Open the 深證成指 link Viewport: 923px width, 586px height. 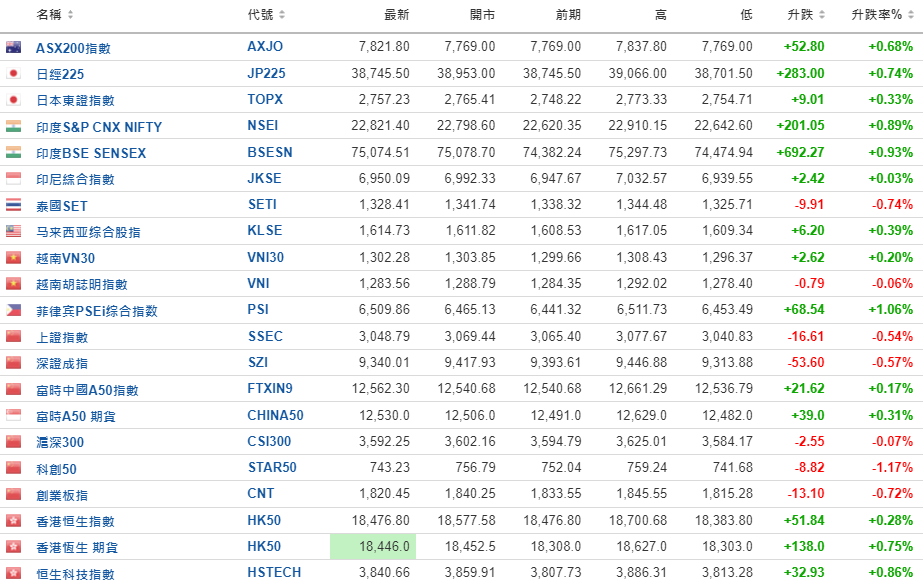pyautogui.click(x=62, y=364)
